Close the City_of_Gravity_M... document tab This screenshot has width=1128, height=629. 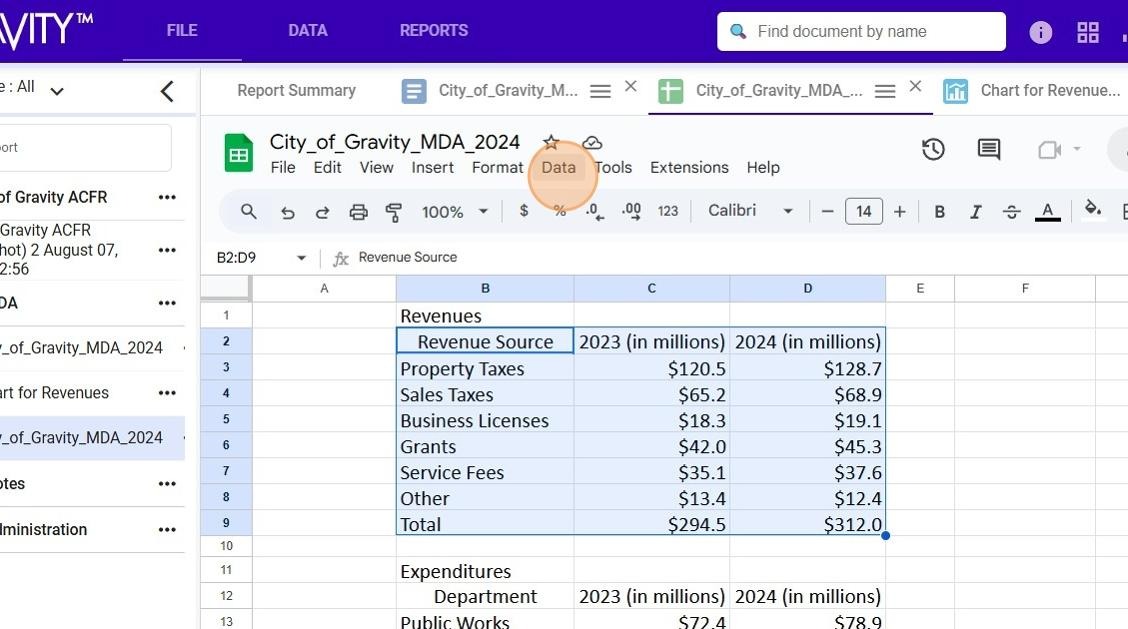(631, 86)
